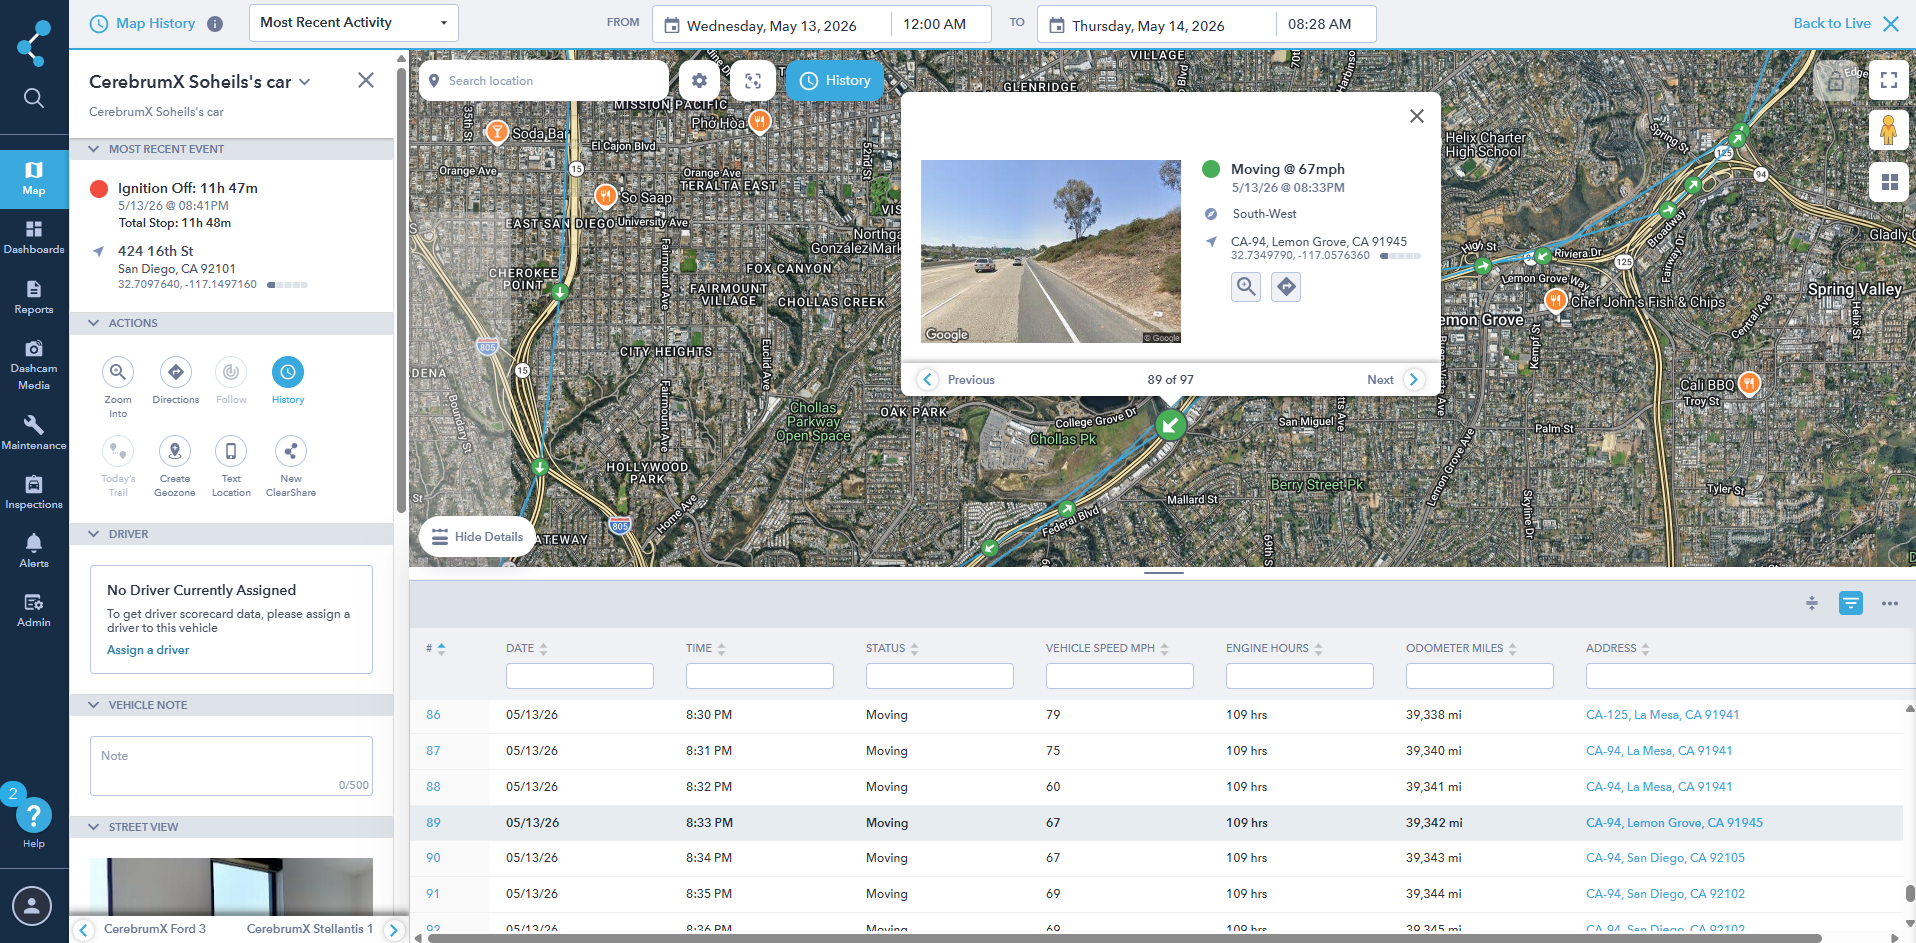Click Hide Details toggle
The width and height of the screenshot is (1916, 943).
[478, 537]
